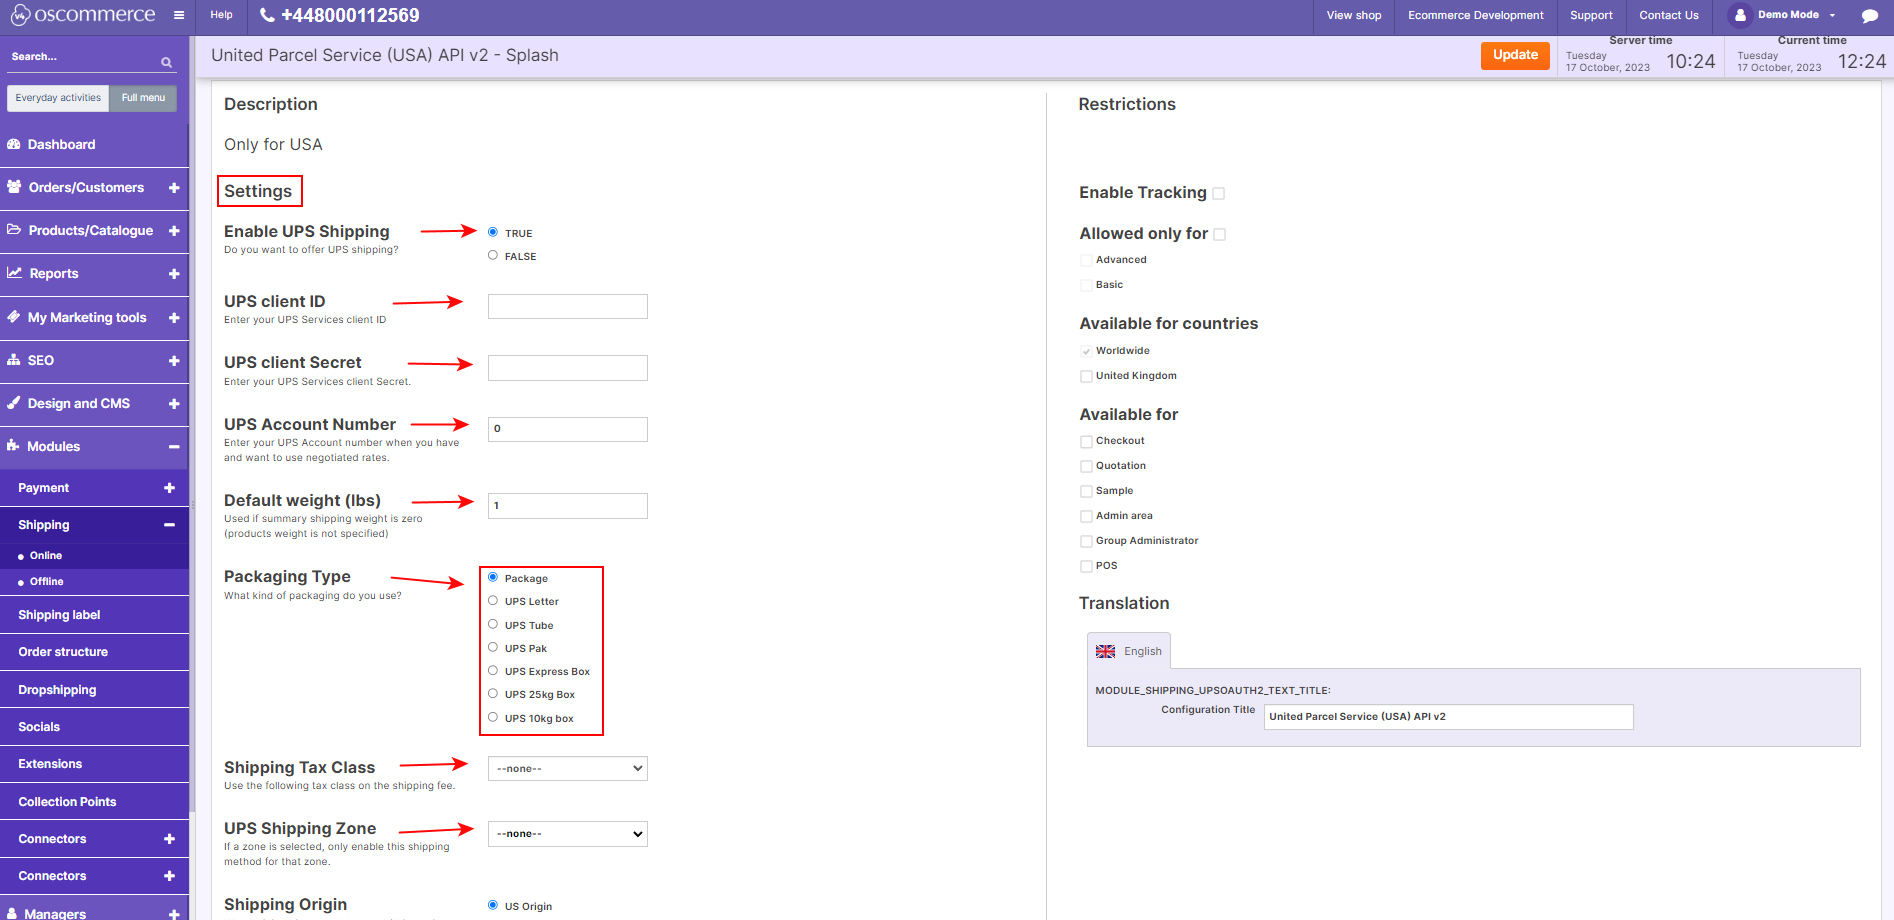Open Ecommerce Development menu item
The height and width of the screenshot is (920, 1894).
coord(1476,16)
